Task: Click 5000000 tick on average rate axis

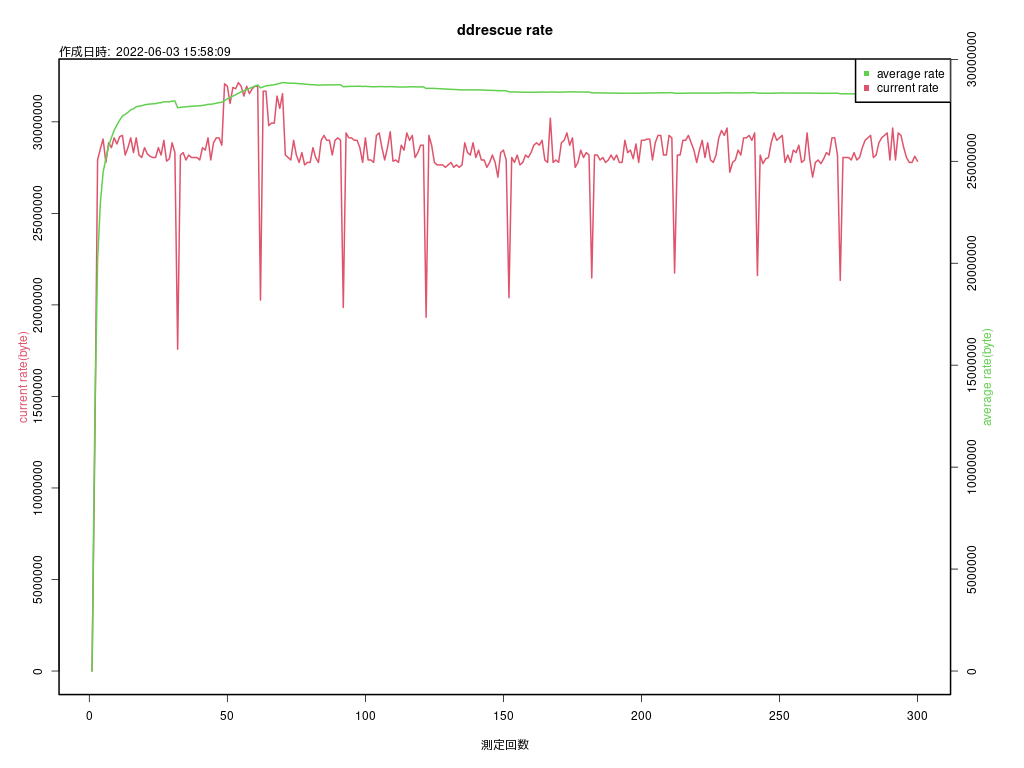Action: [972, 569]
